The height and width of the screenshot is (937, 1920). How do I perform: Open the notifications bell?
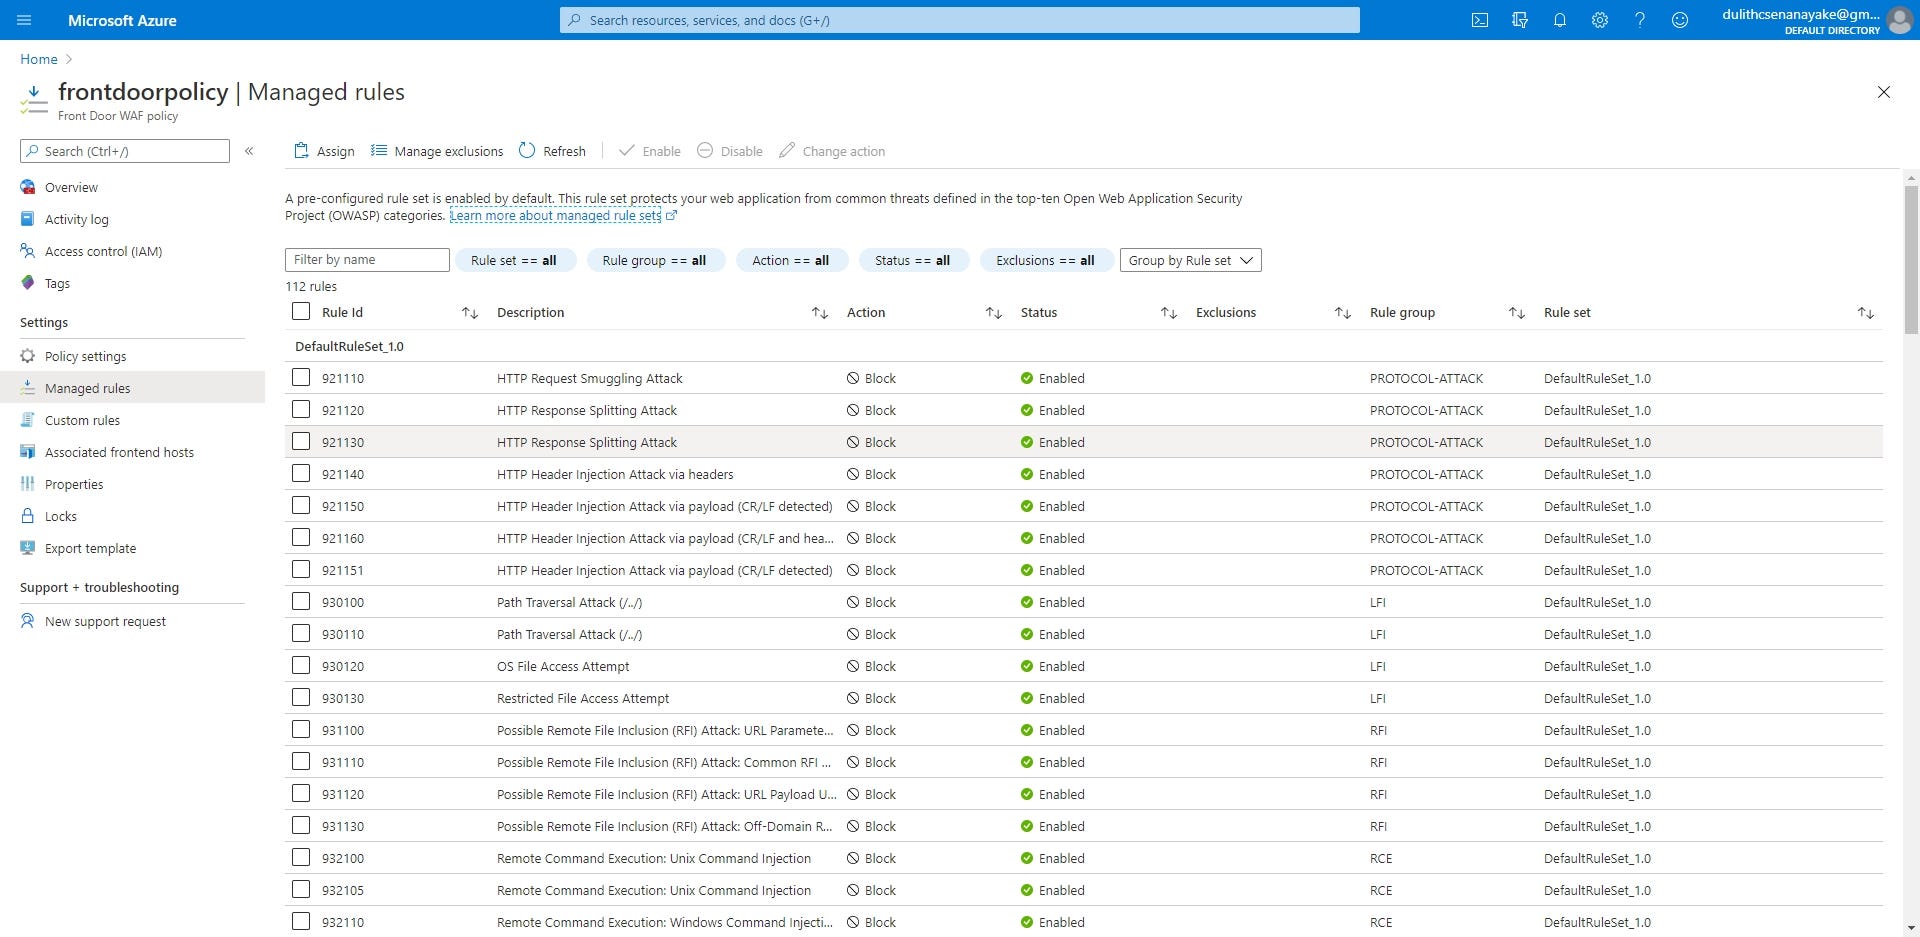click(x=1560, y=20)
